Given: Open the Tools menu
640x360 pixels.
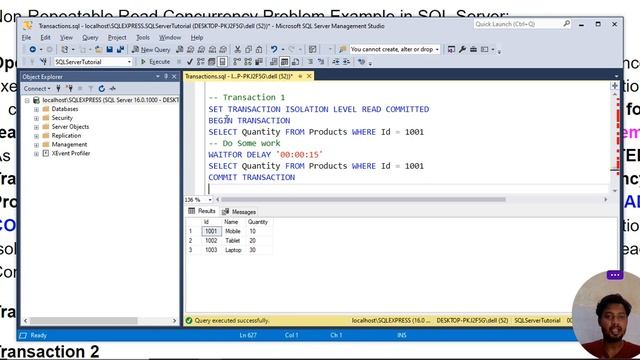Looking at the screenshot, I should pos(142,37).
